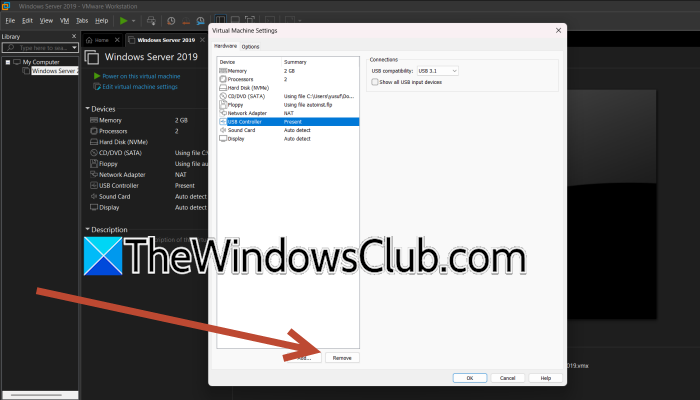Image resolution: width=700 pixels, height=400 pixels.
Task: Open the Tabs menu
Action: (82, 21)
